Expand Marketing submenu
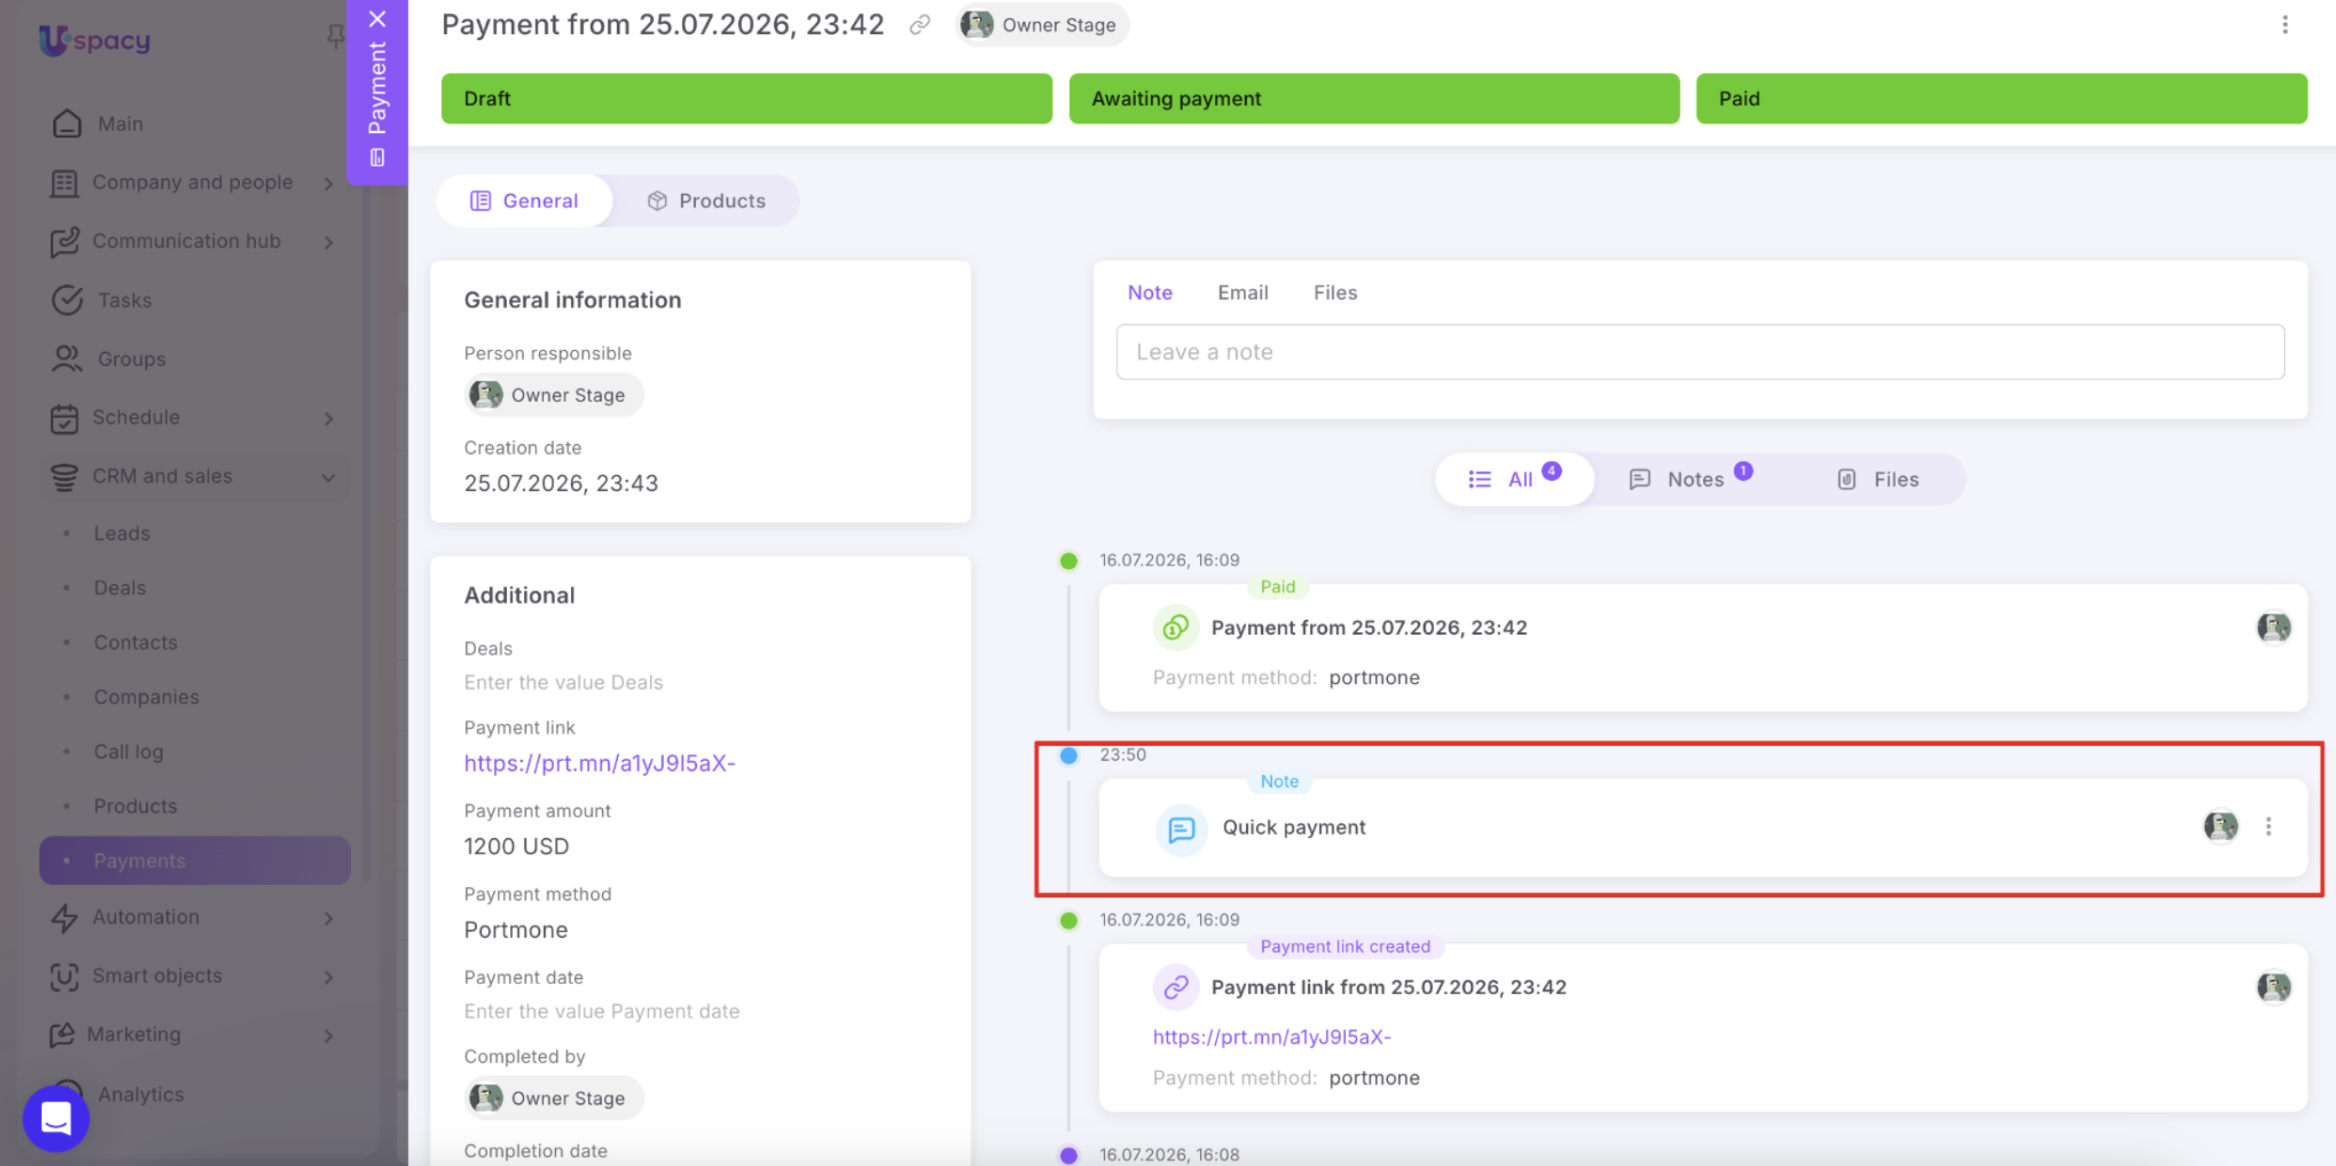 328,1036
